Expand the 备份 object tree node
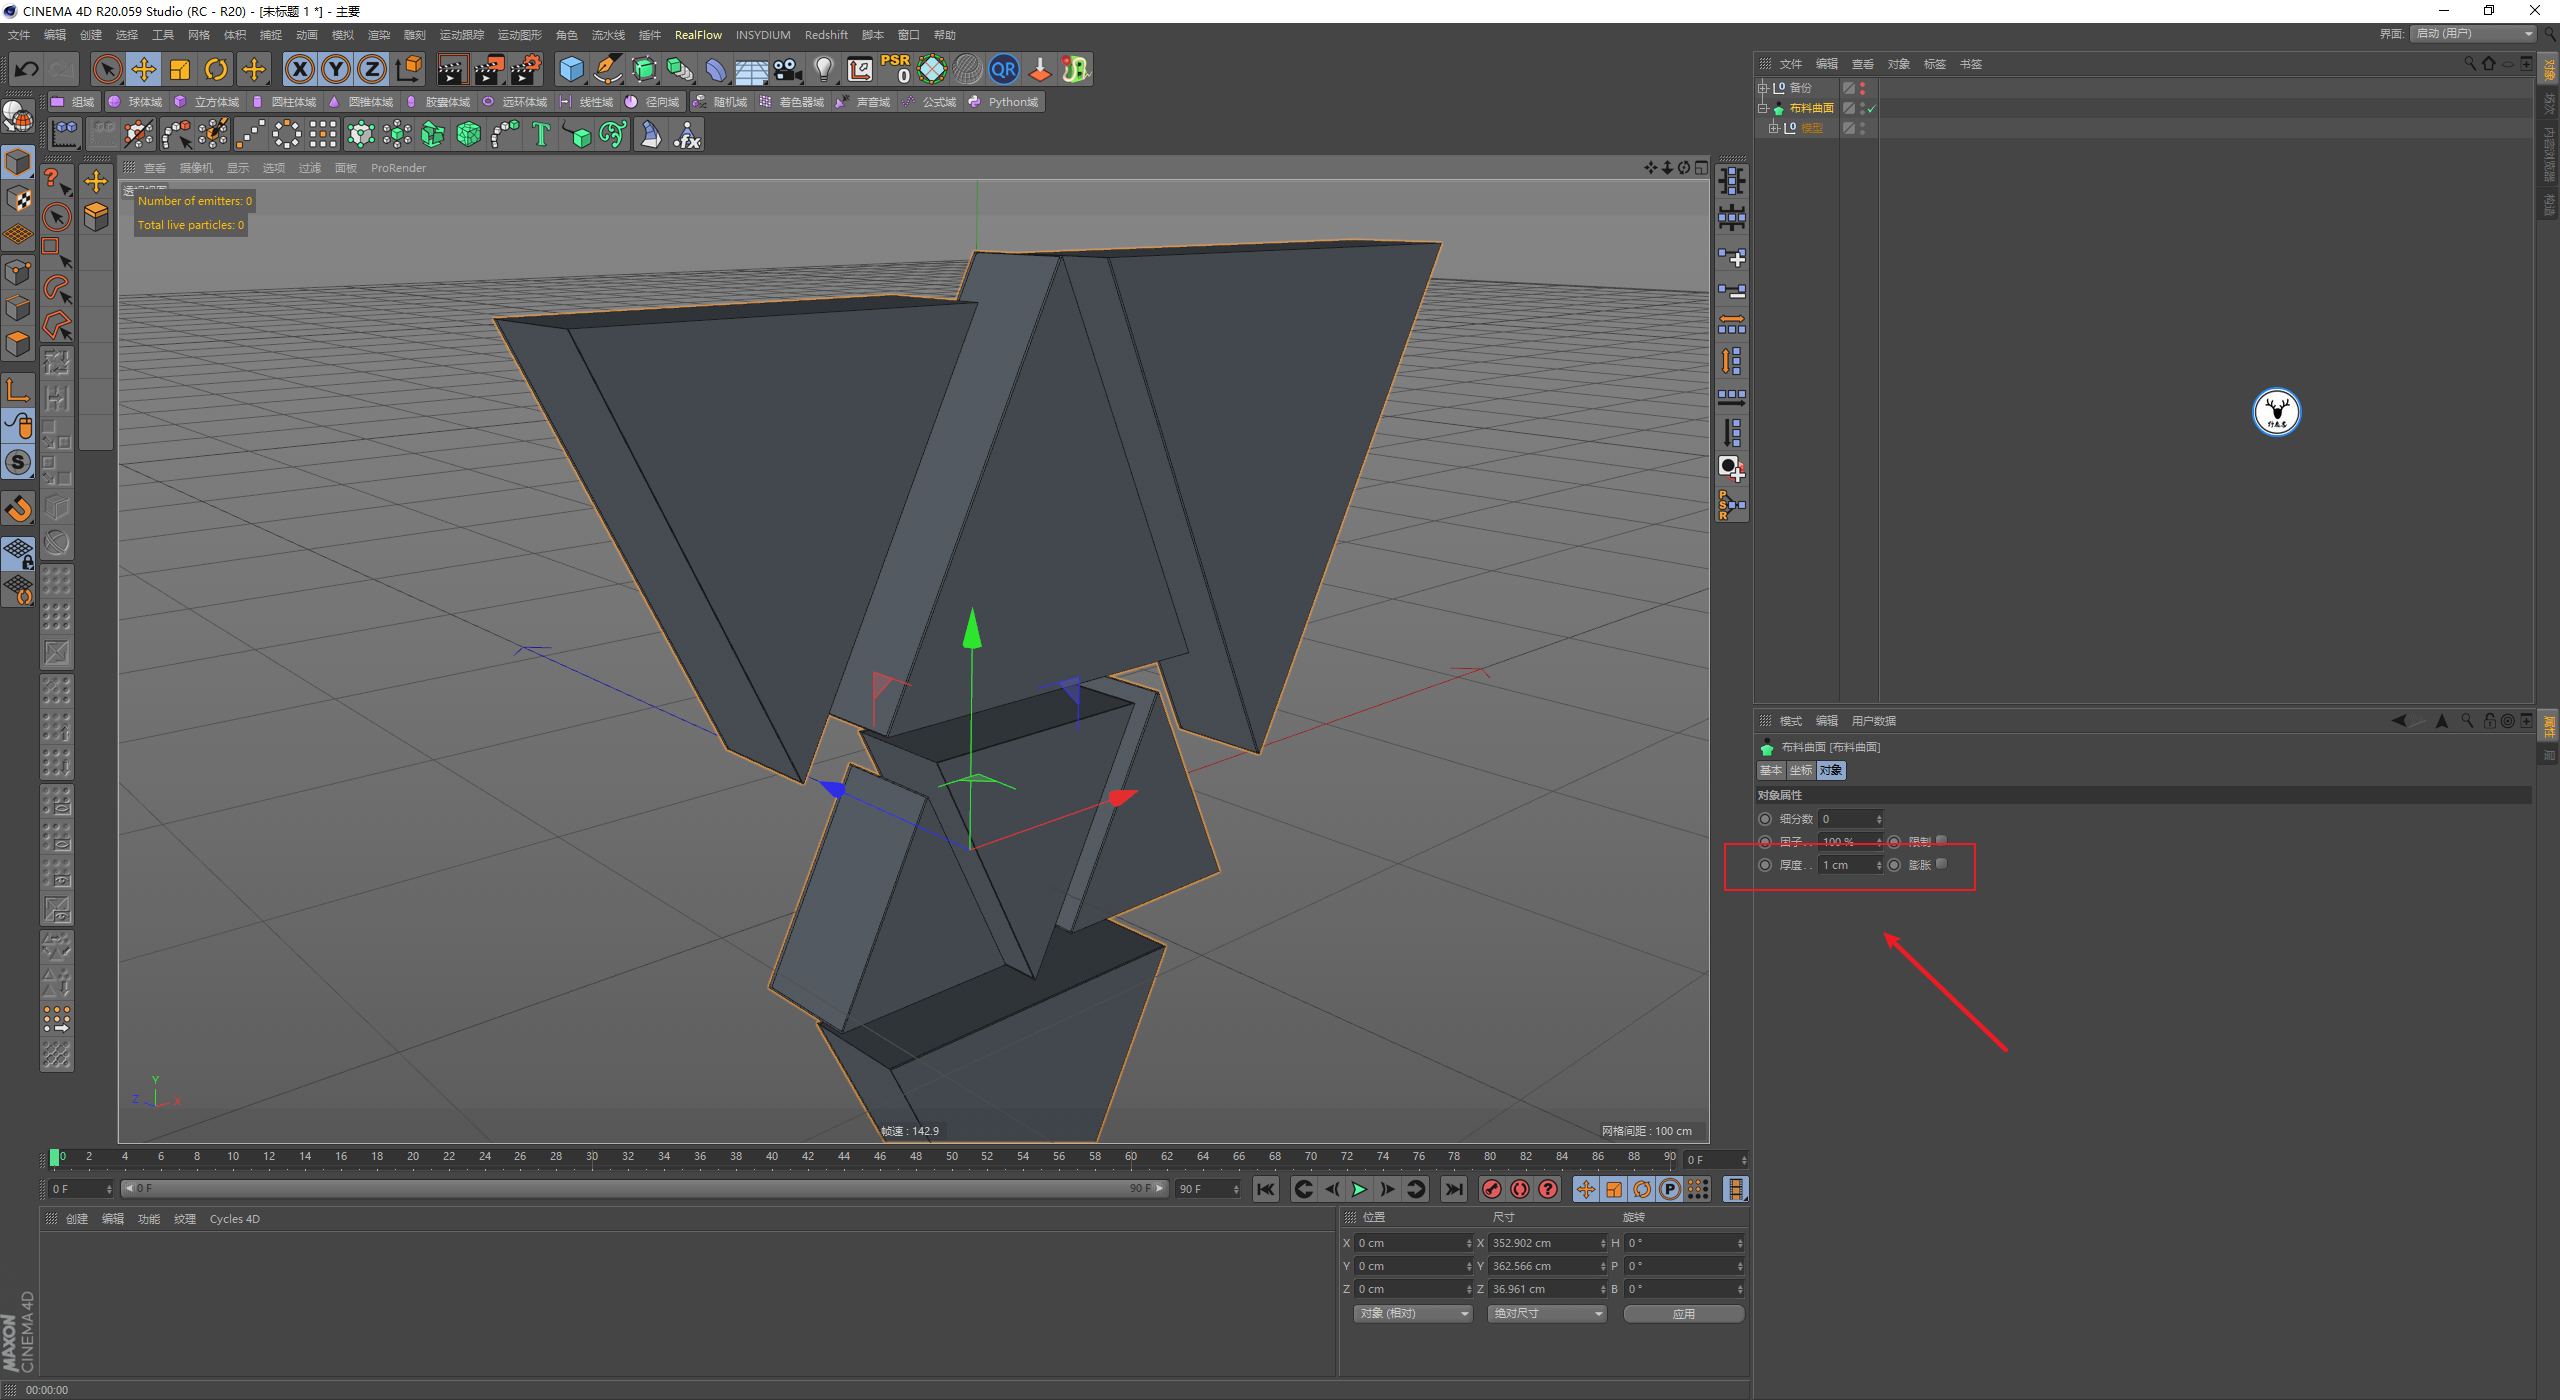The height and width of the screenshot is (1400, 2560). 1763,88
